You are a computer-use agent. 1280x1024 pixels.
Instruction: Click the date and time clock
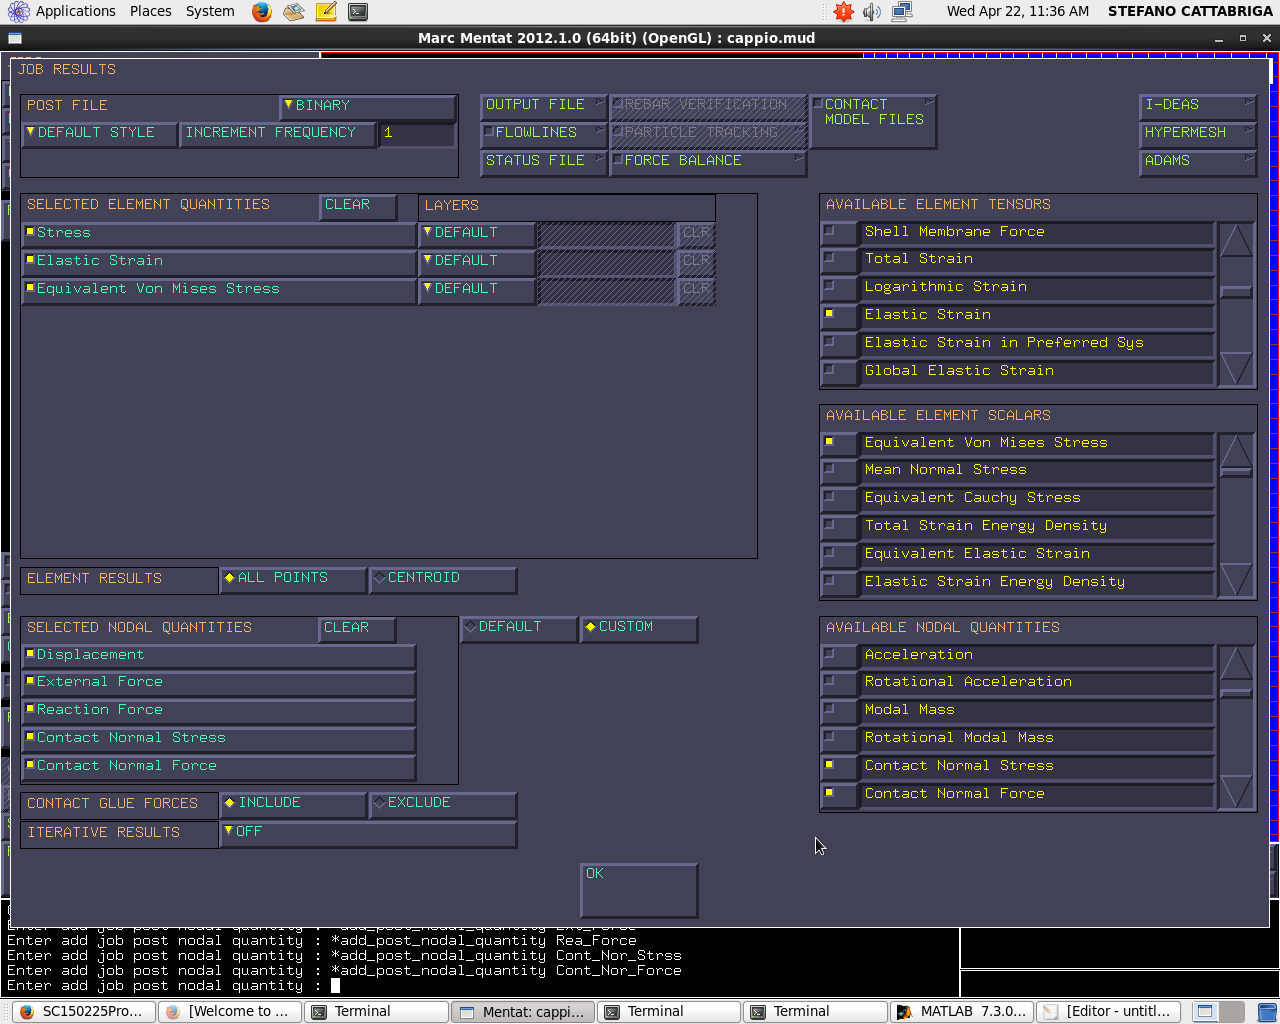point(1018,12)
